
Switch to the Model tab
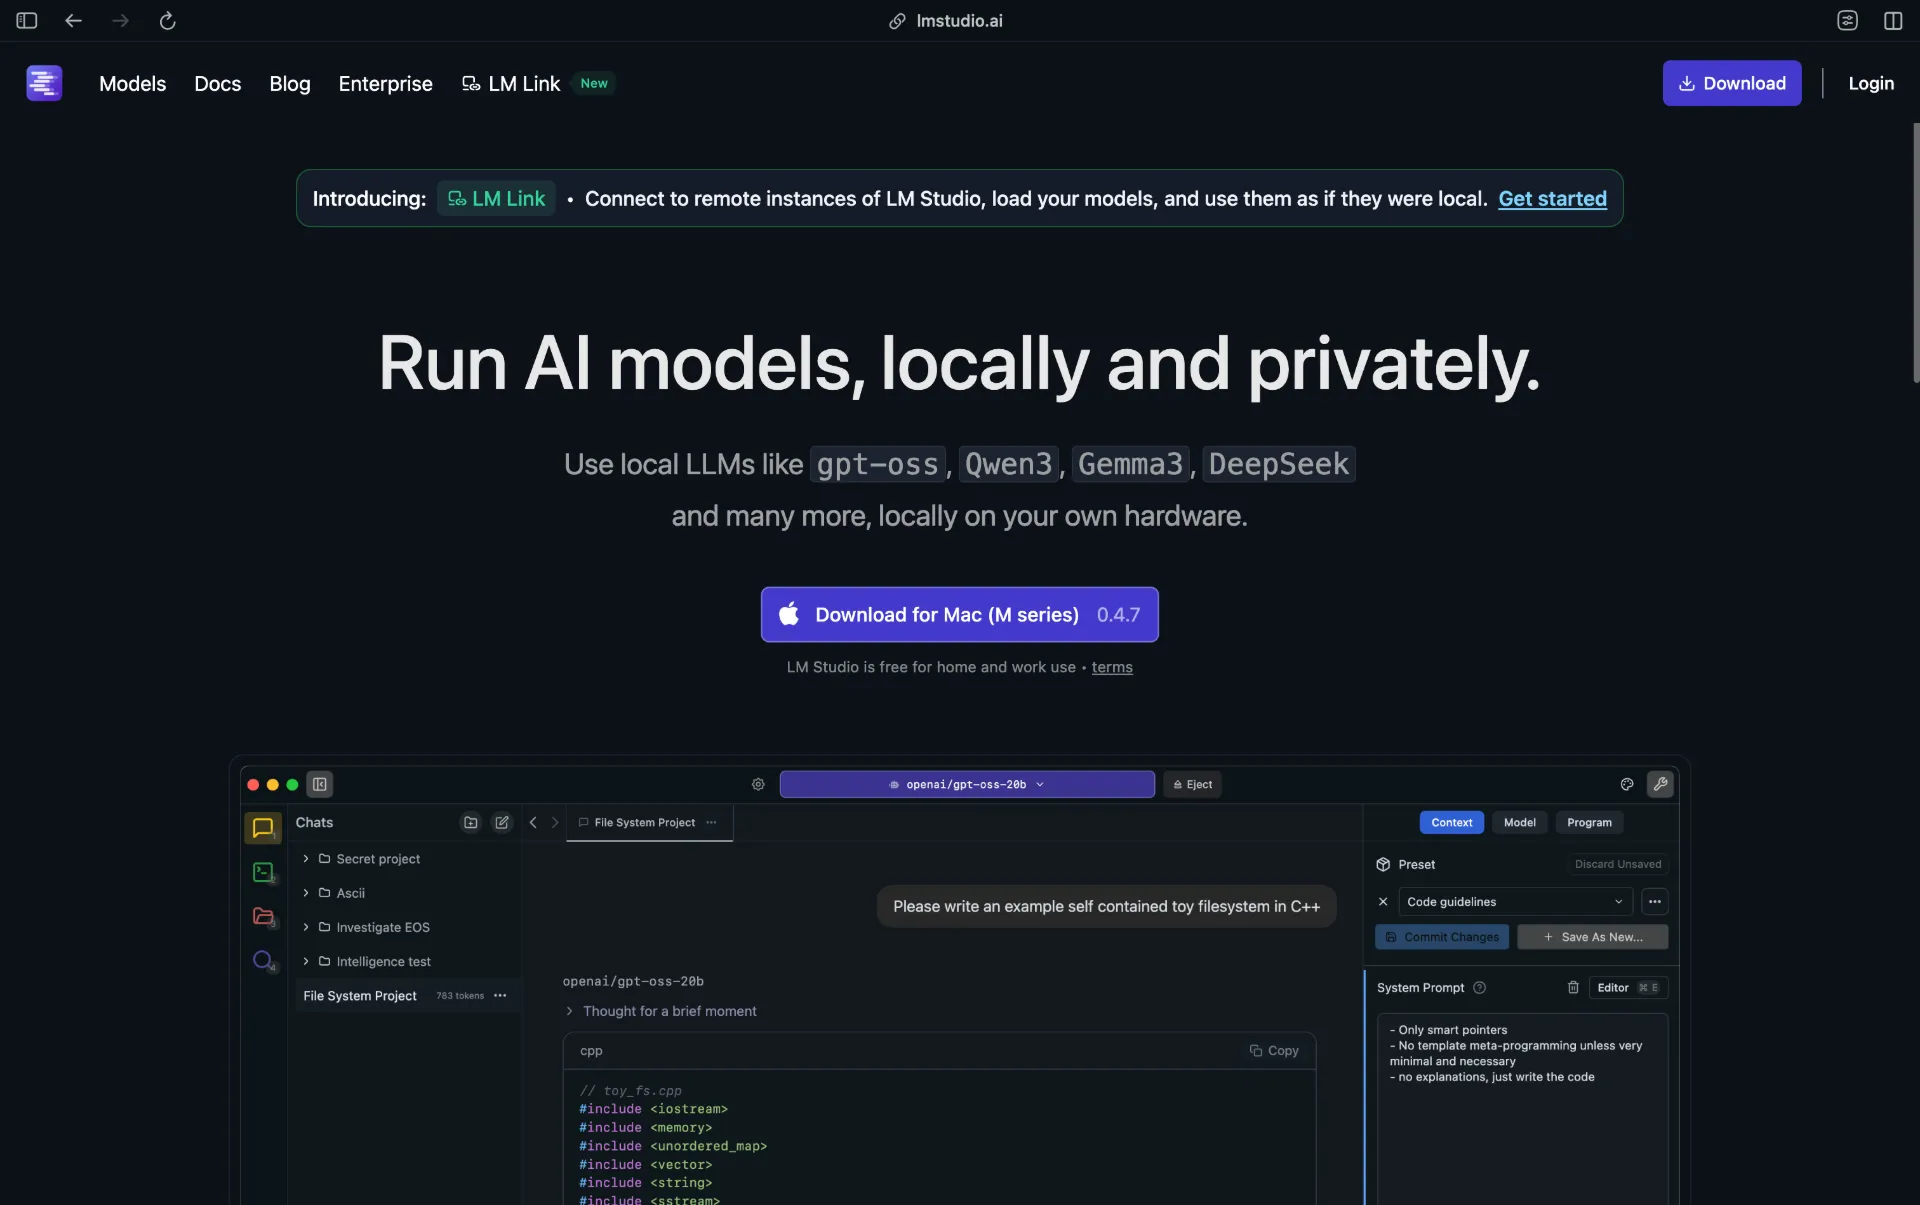[x=1519, y=822]
